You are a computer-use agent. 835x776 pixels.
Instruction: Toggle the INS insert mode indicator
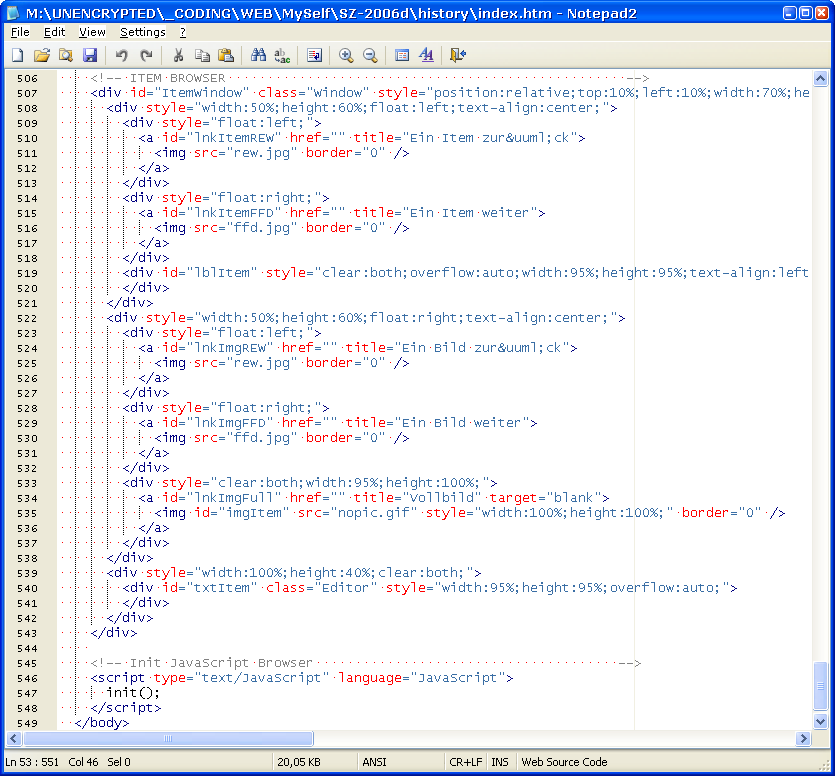click(500, 762)
